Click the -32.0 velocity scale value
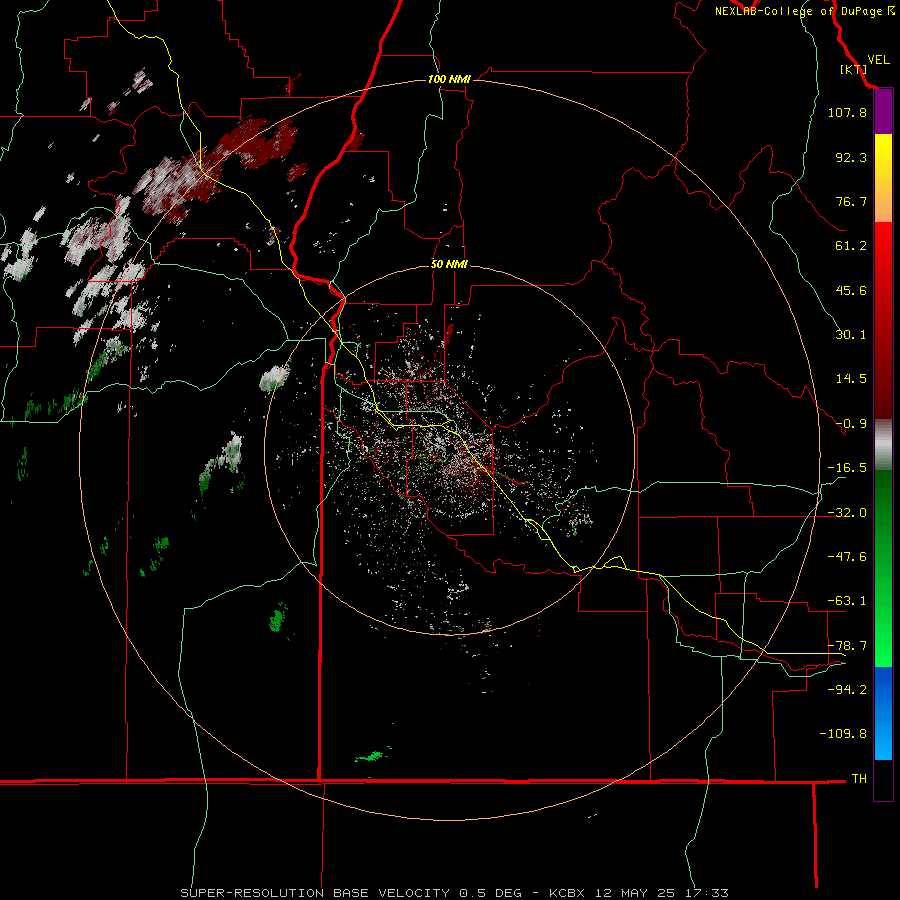The image size is (900, 900). coord(847,513)
